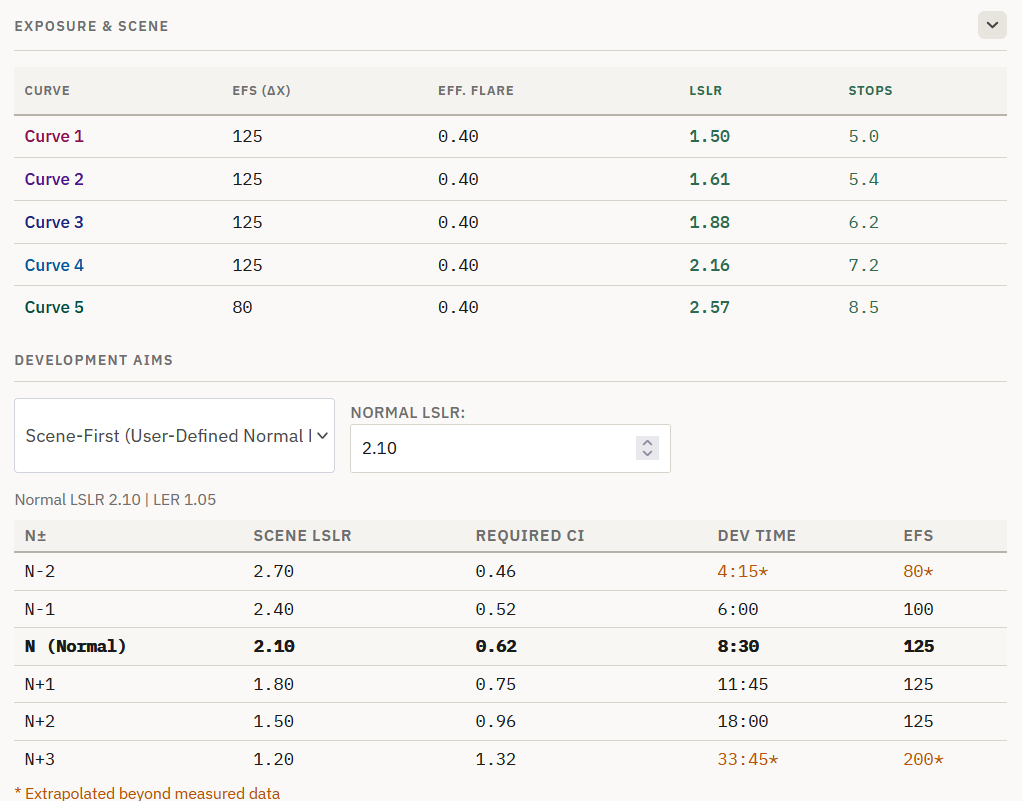Collapse the Exposure & Scene section
Screen dimensions: 1022x801
[x=991, y=25]
